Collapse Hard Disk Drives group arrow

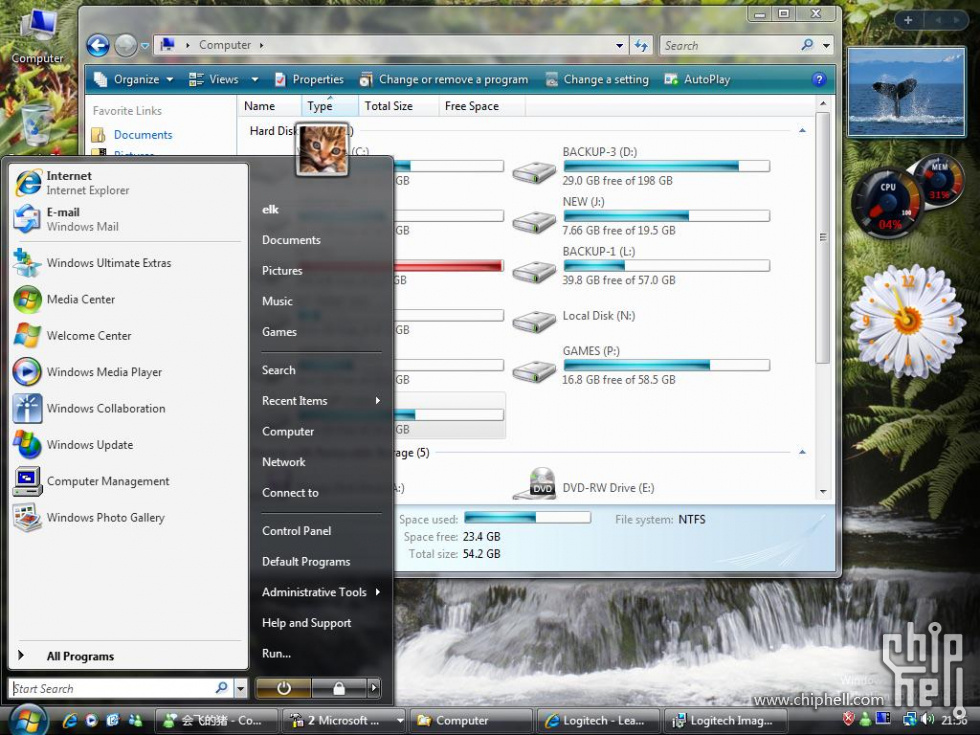[802, 131]
